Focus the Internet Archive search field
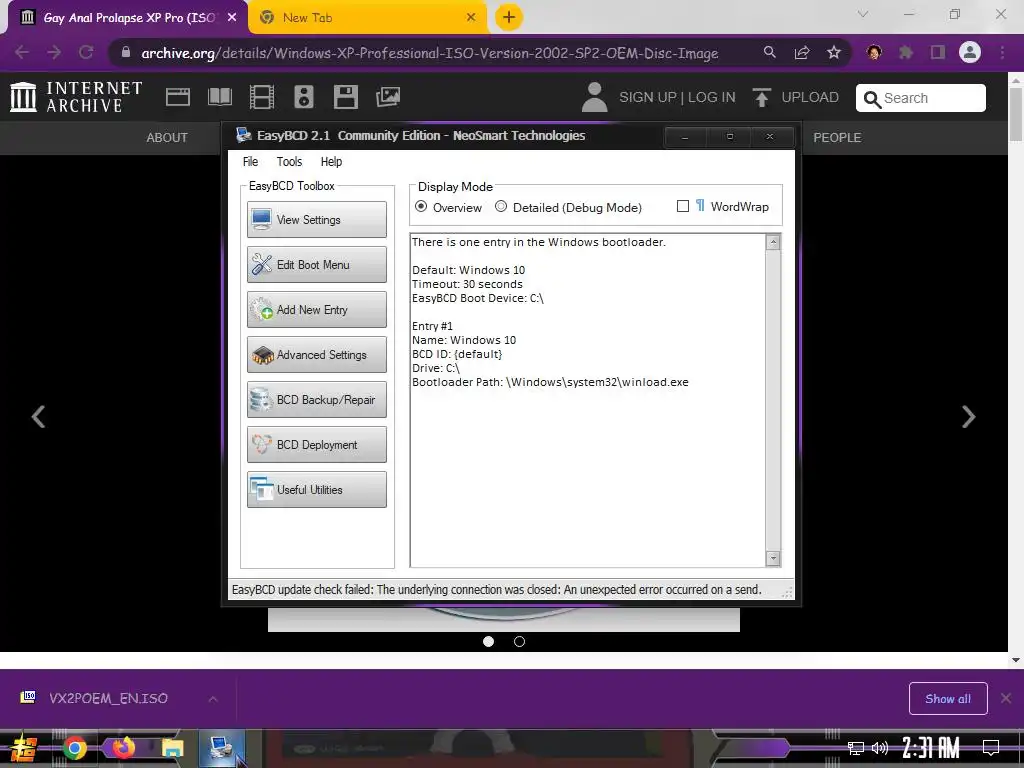1024x768 pixels. [920, 98]
